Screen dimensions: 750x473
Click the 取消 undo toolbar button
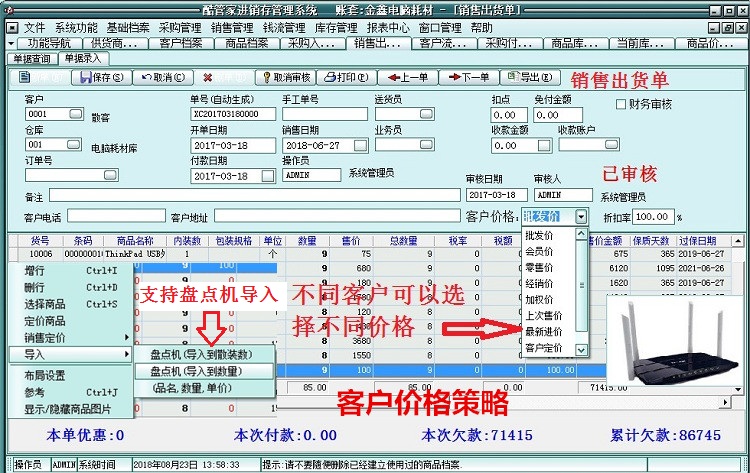click(x=163, y=77)
